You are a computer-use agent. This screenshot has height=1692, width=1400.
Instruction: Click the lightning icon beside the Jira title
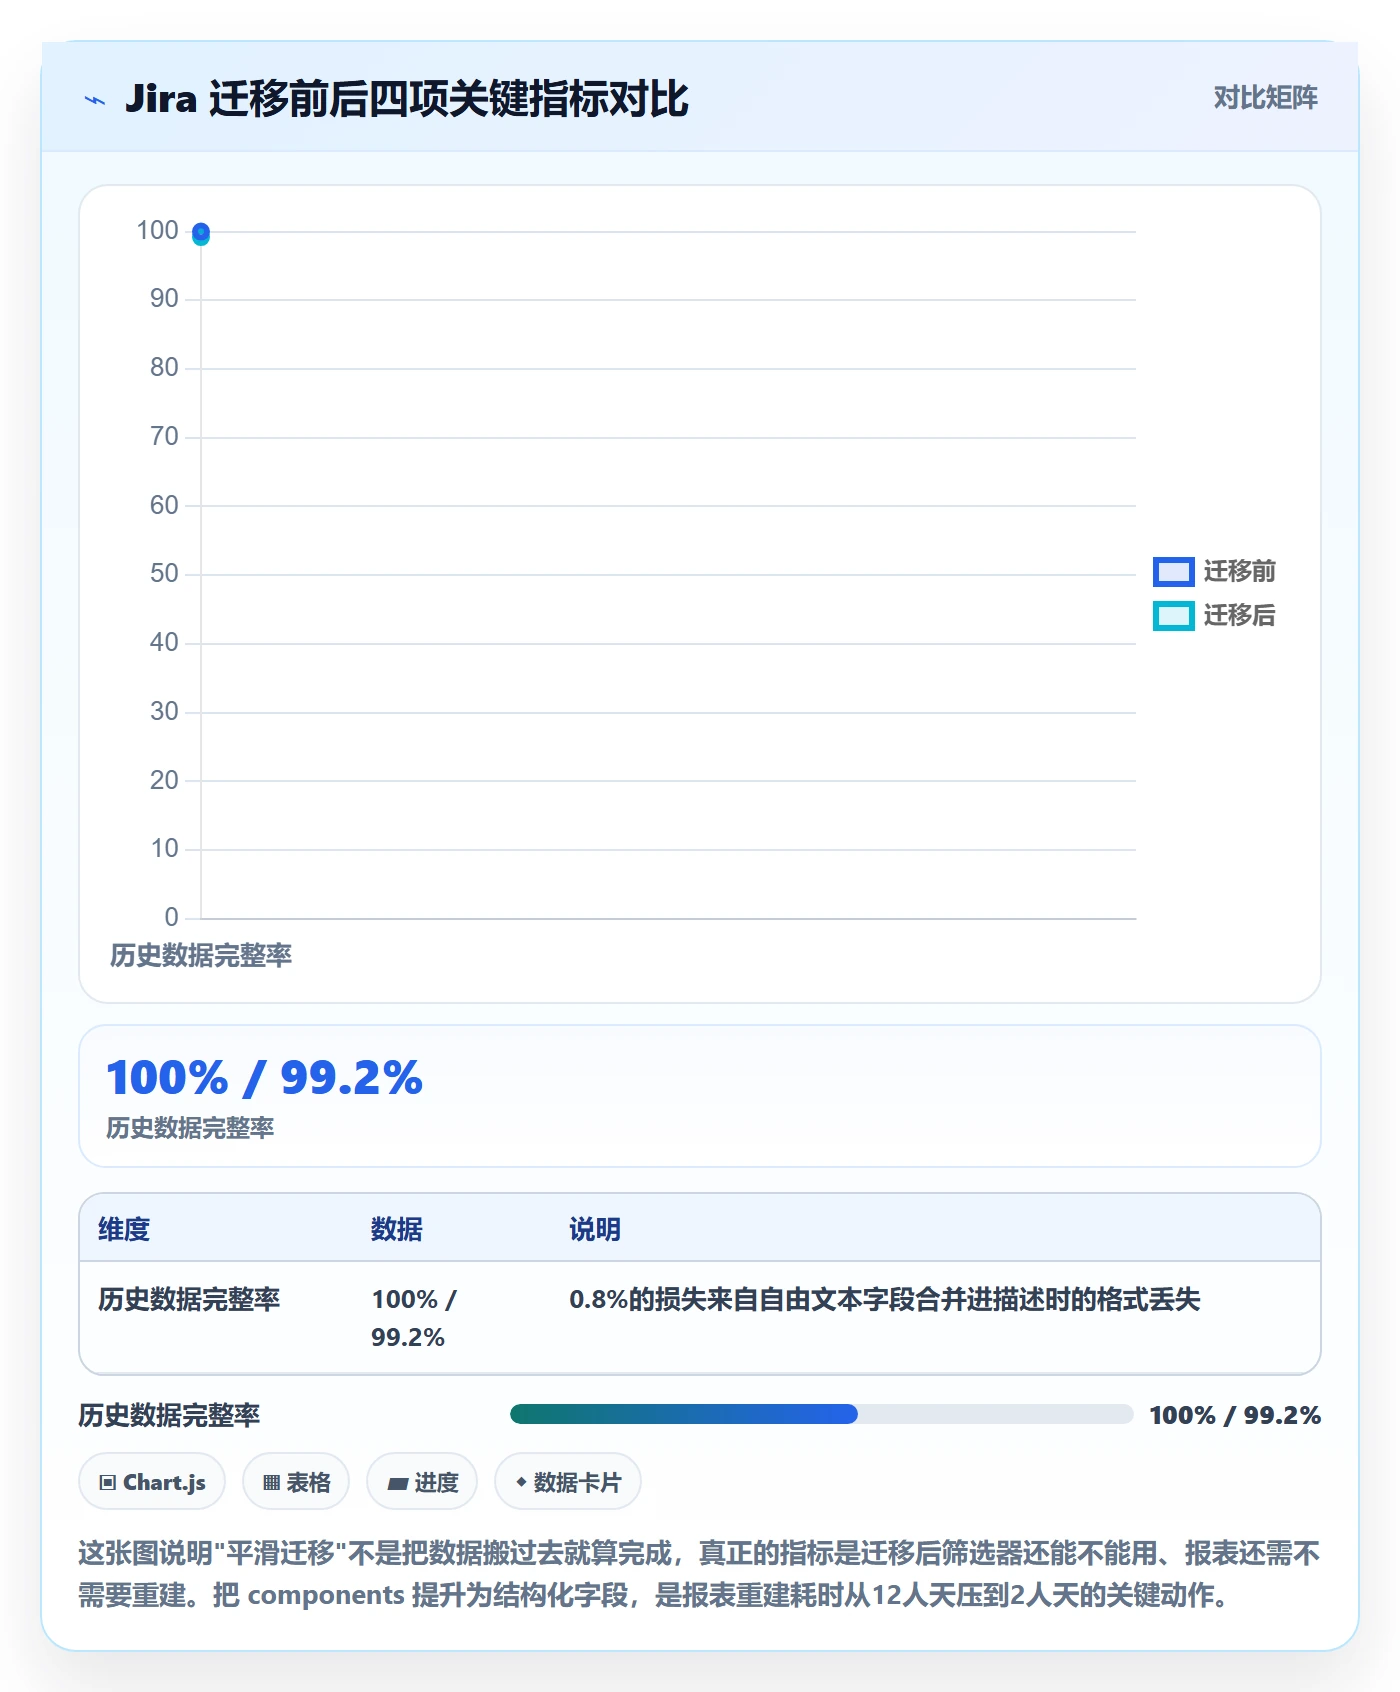pyautogui.click(x=95, y=100)
